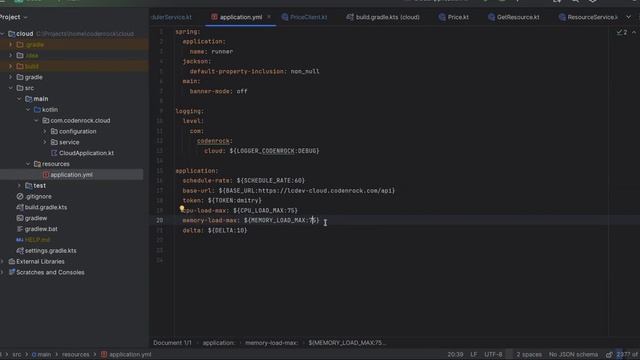Click LOGGER_CODENROCK:DEBUG value in editor
Image resolution: width=640 pixels, height=360 pixels.
click(x=274, y=151)
